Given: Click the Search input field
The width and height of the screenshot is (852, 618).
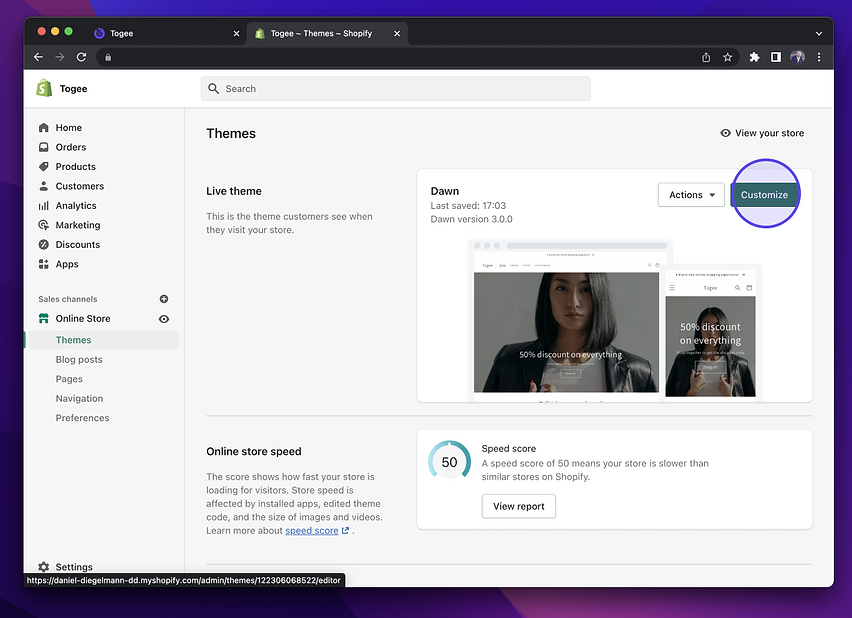Looking at the screenshot, I should (396, 89).
